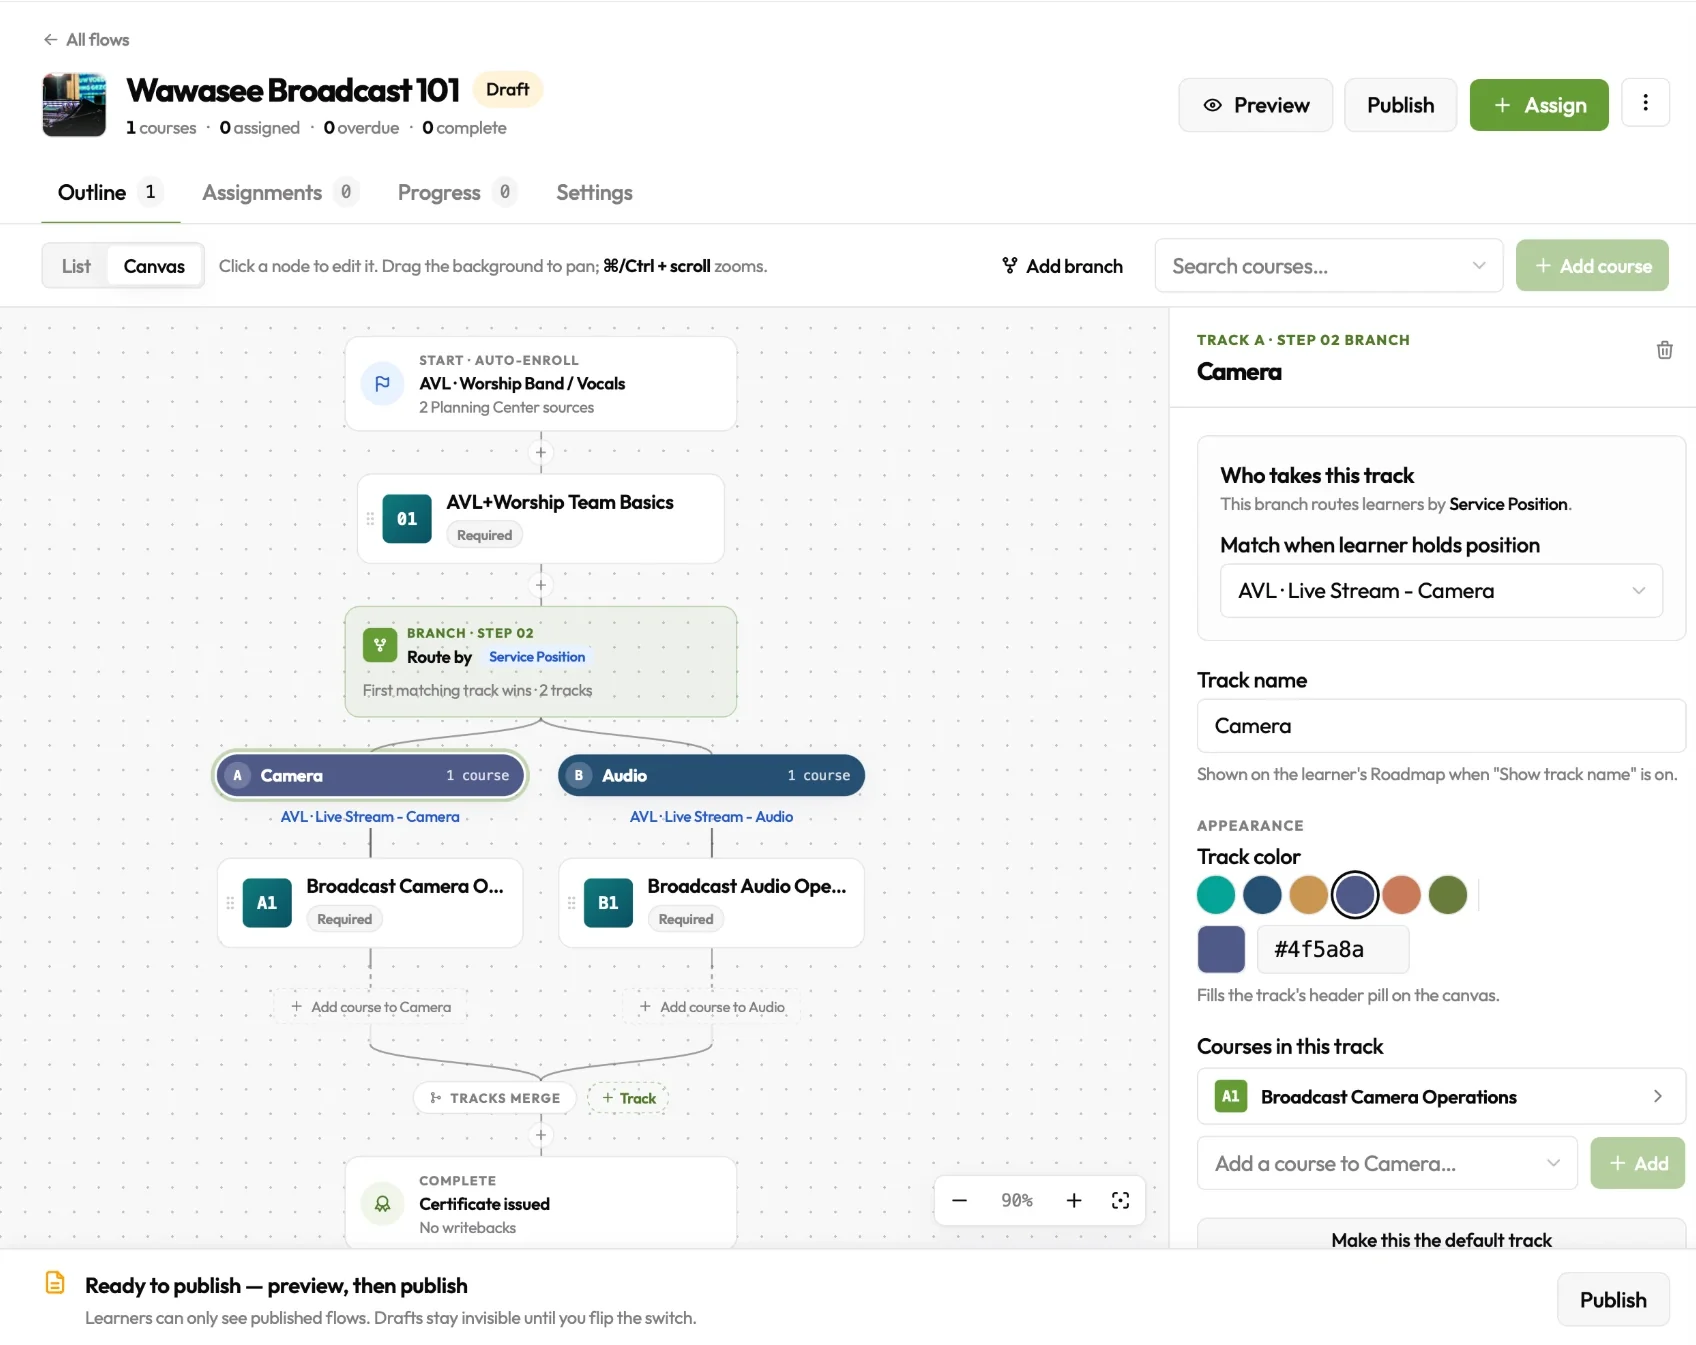The height and width of the screenshot is (1345, 1696).
Task: Open the three-dot more options menu
Action: click(1645, 103)
